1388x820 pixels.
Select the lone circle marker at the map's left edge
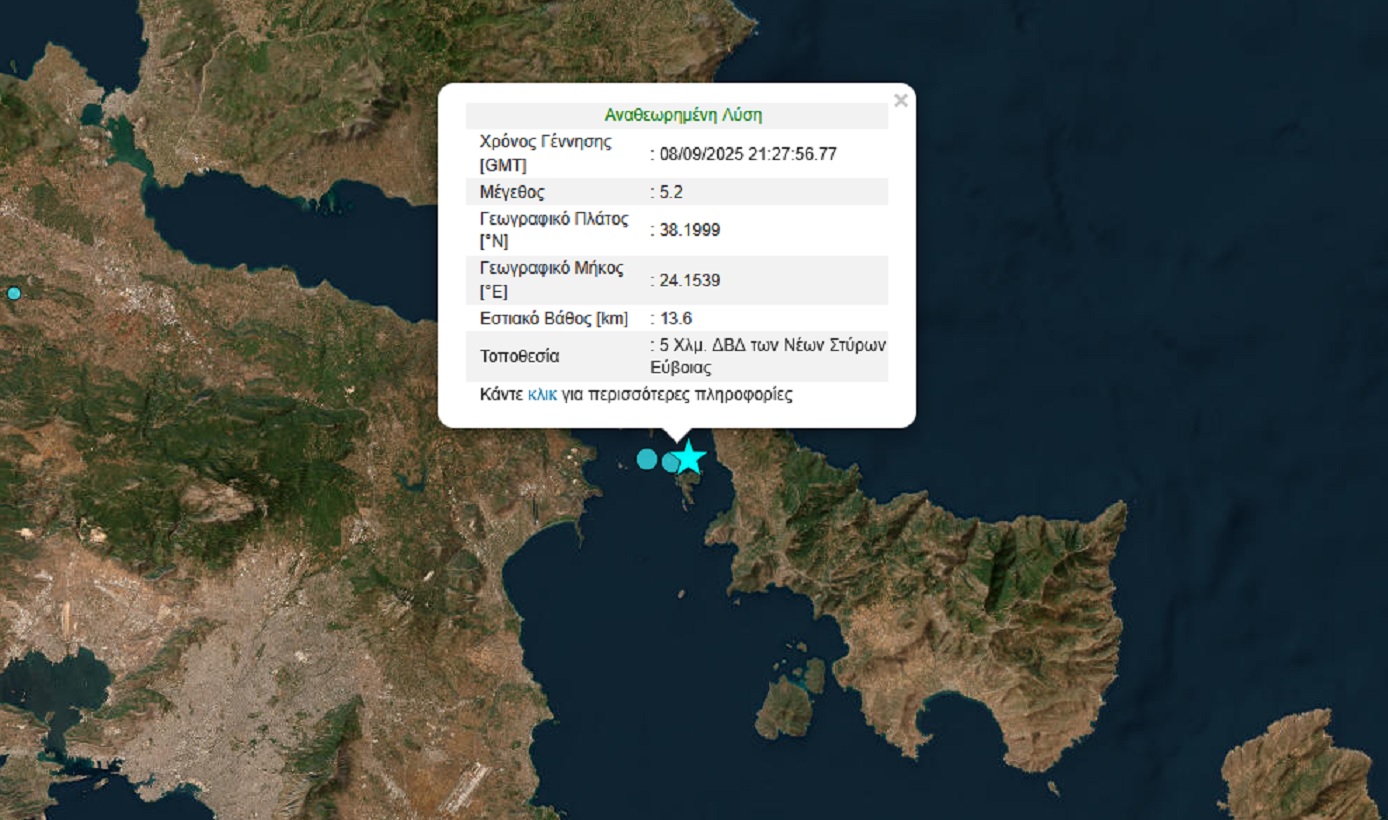click(13, 293)
